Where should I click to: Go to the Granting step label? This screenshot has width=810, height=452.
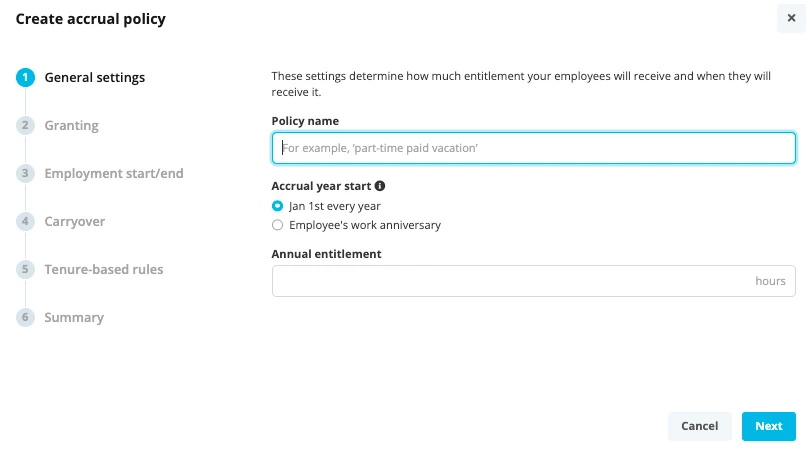[x=71, y=126]
